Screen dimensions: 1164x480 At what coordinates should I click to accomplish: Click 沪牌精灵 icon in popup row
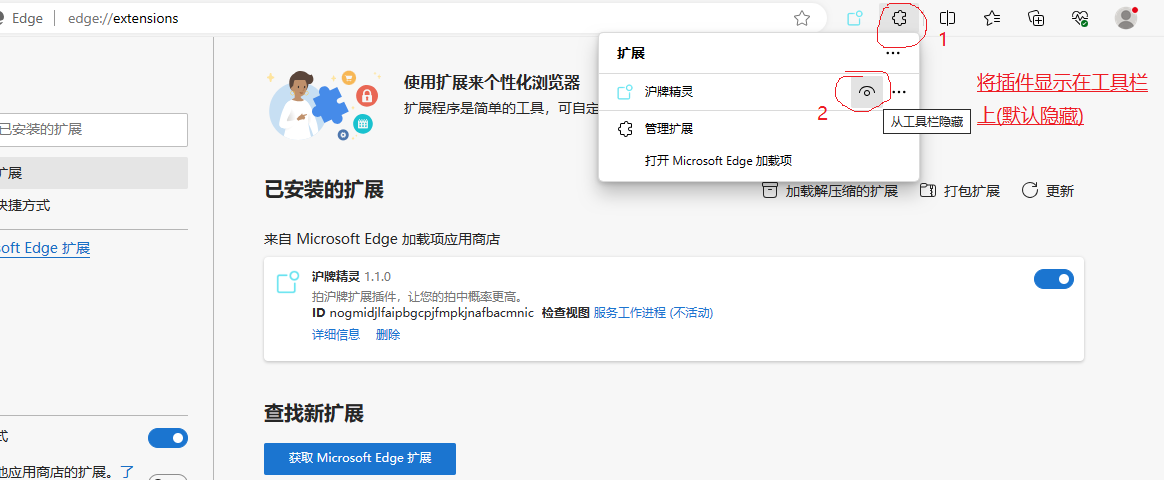(x=625, y=92)
